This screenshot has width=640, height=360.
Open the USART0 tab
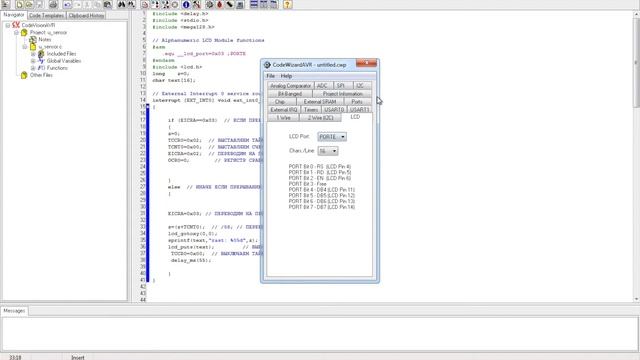334,110
